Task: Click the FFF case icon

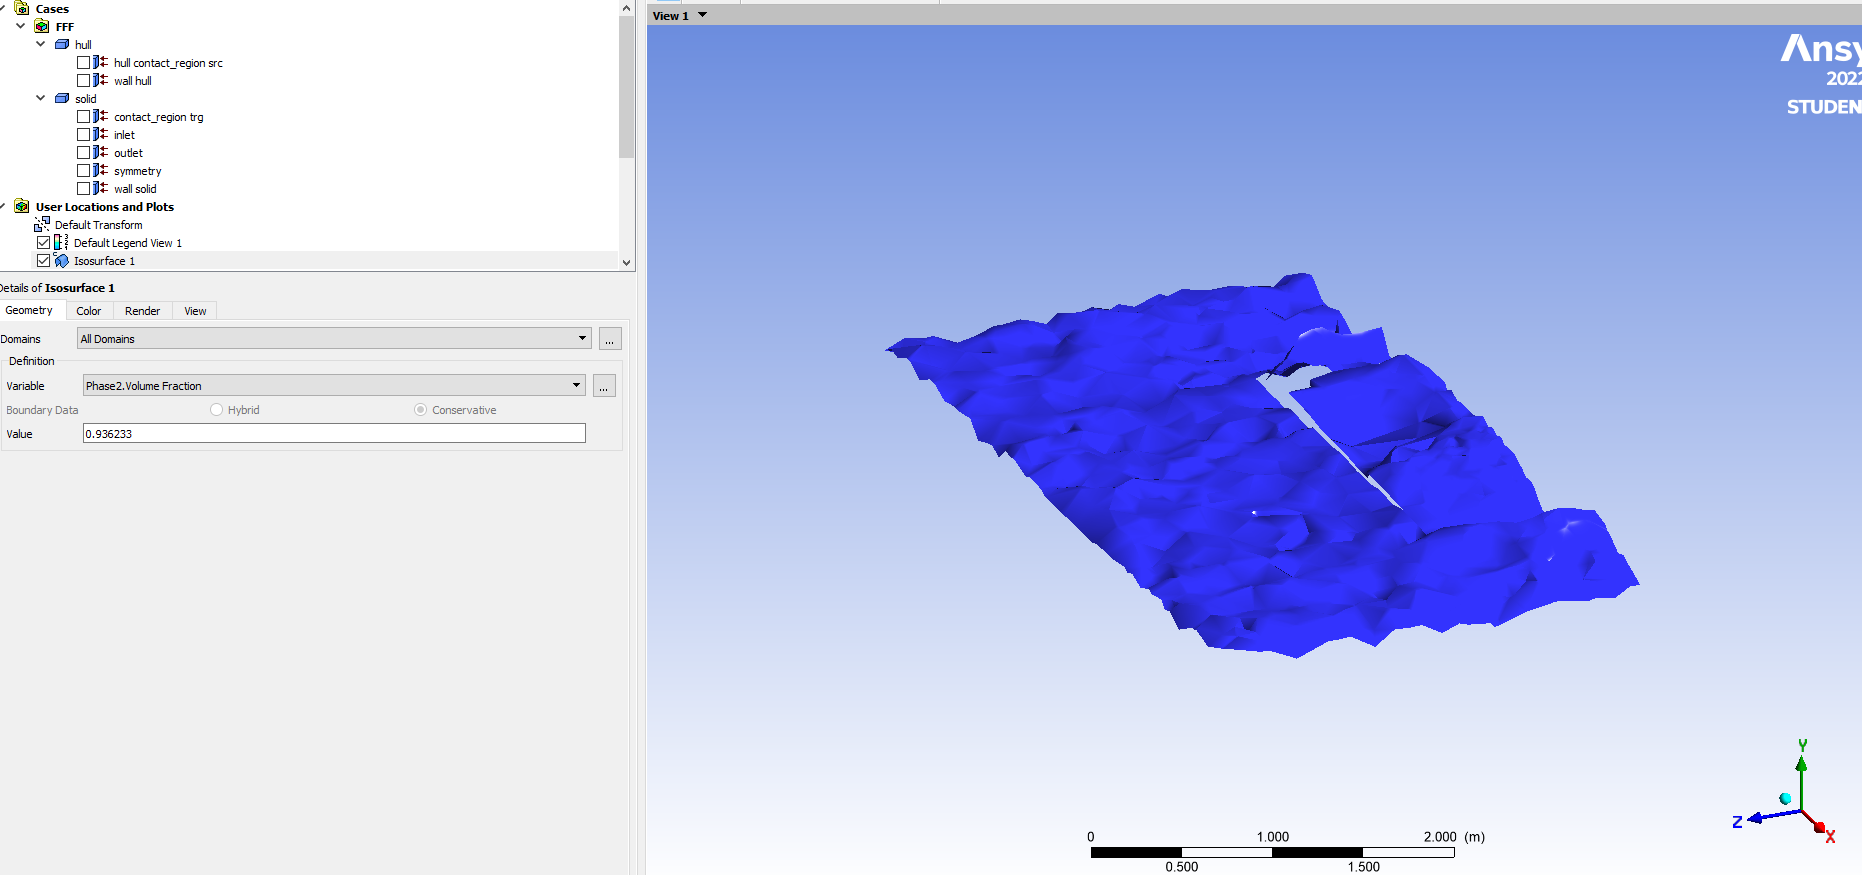Action: 42,27
